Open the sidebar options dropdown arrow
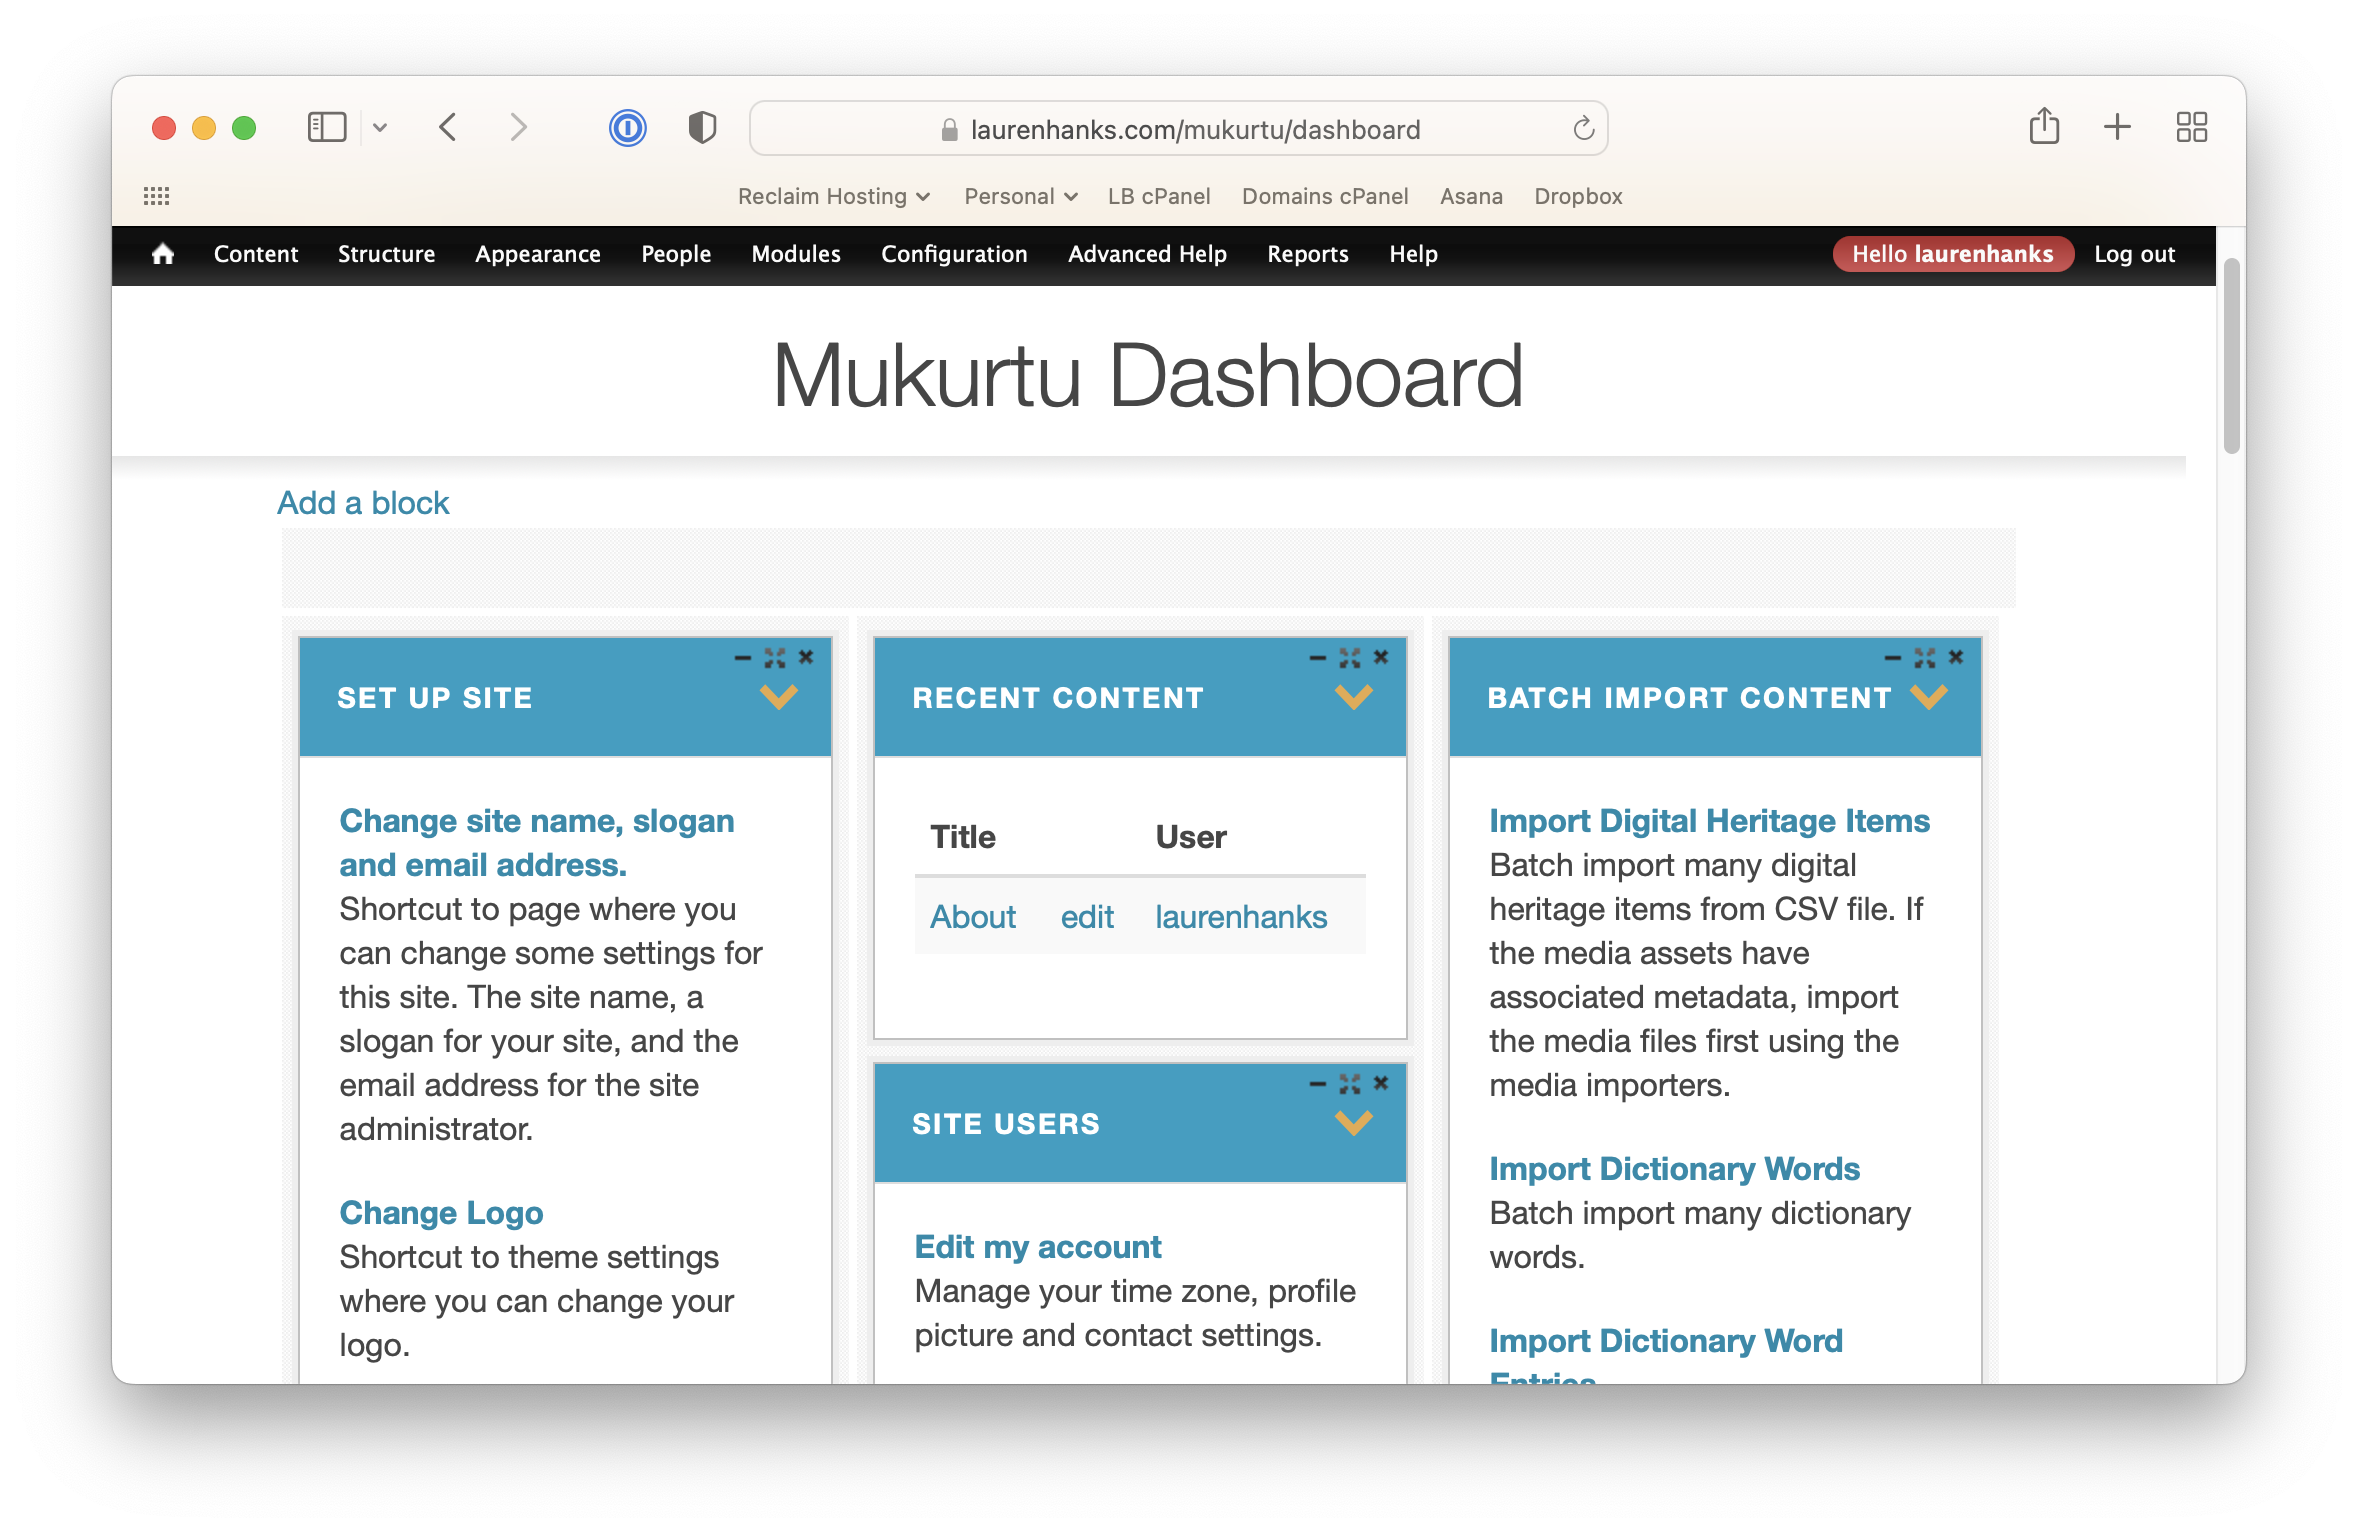The width and height of the screenshot is (2358, 1532). pyautogui.click(x=380, y=128)
